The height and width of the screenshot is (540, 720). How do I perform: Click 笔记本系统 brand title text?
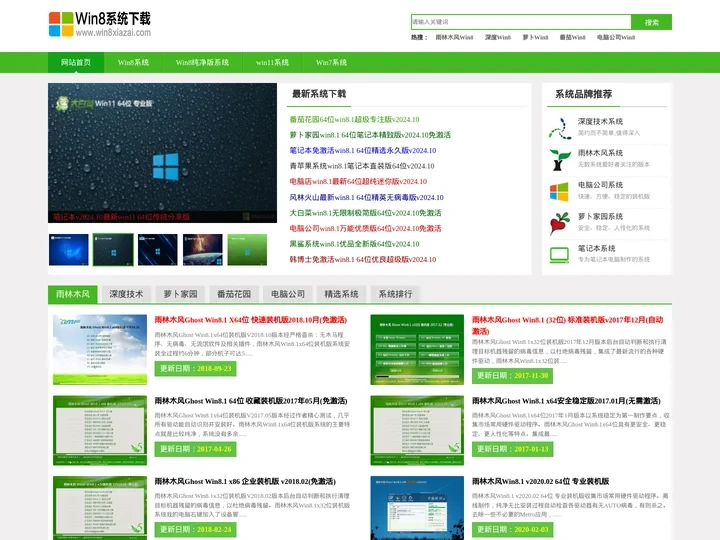click(x=596, y=248)
